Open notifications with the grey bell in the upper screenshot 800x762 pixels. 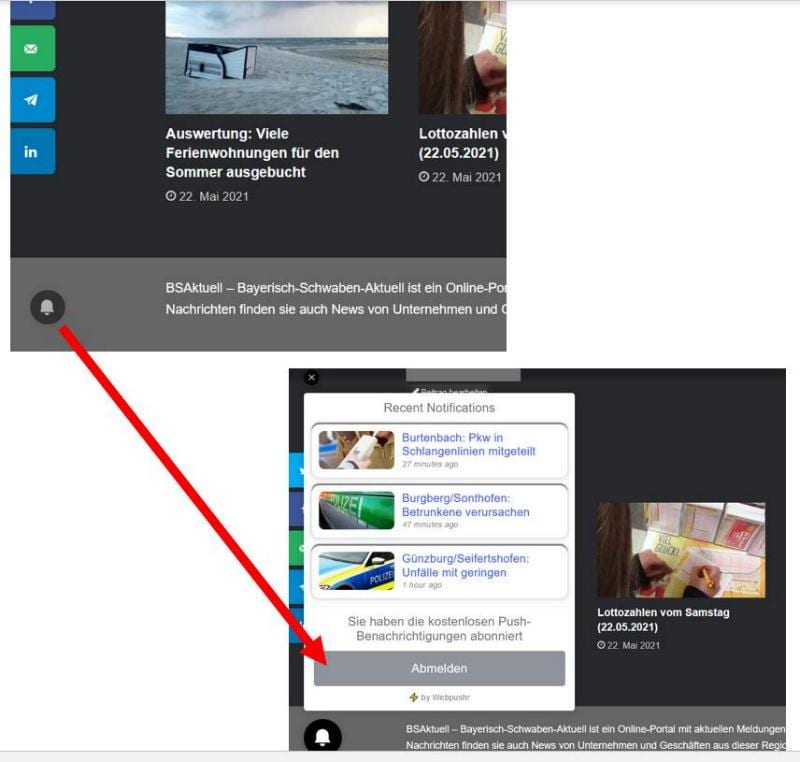point(47,307)
